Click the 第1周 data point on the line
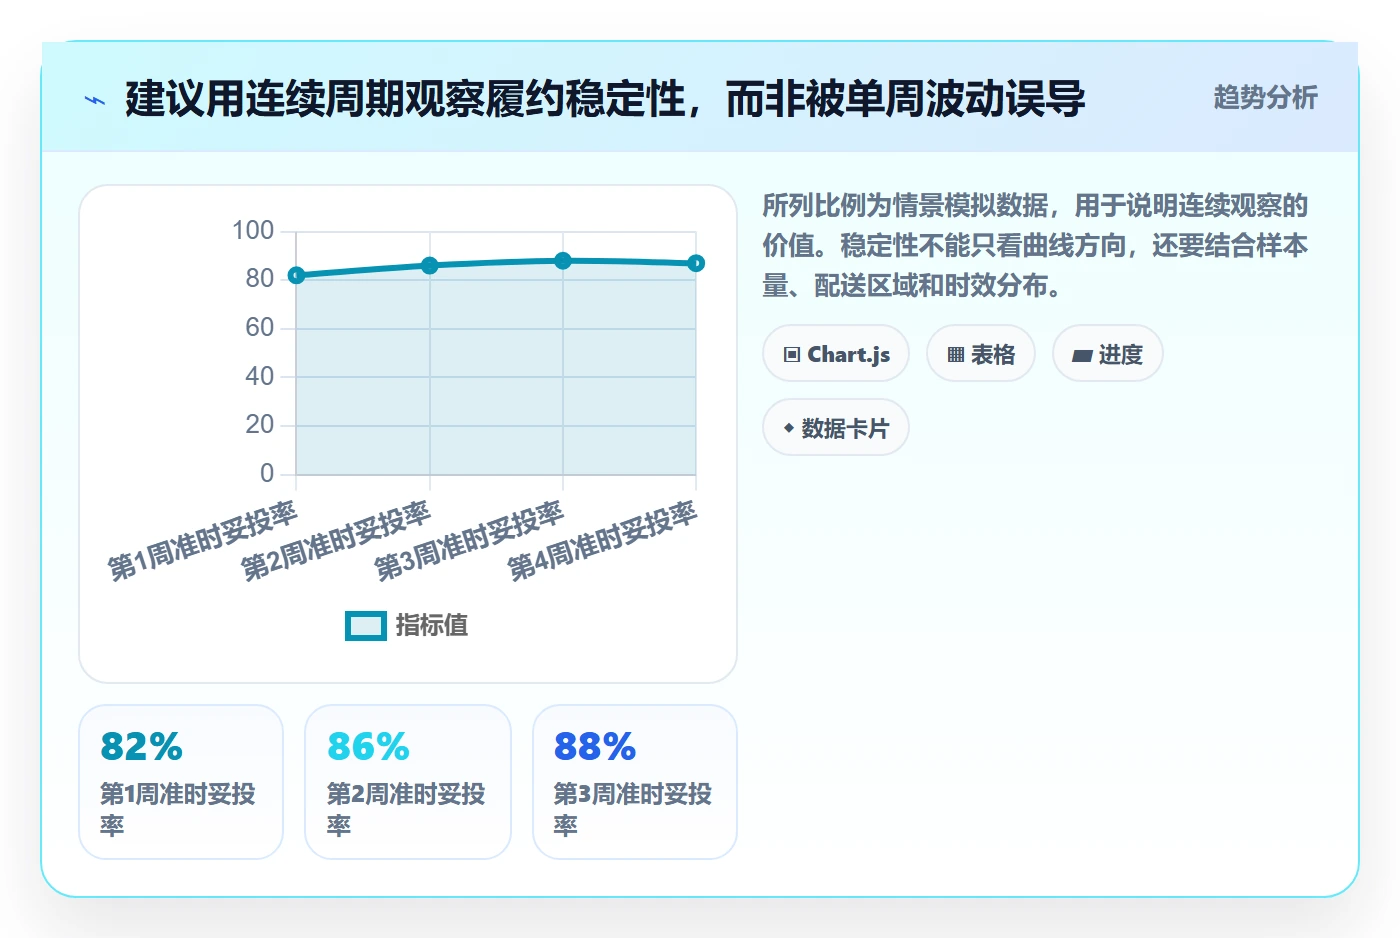The image size is (1400, 938). (x=296, y=275)
